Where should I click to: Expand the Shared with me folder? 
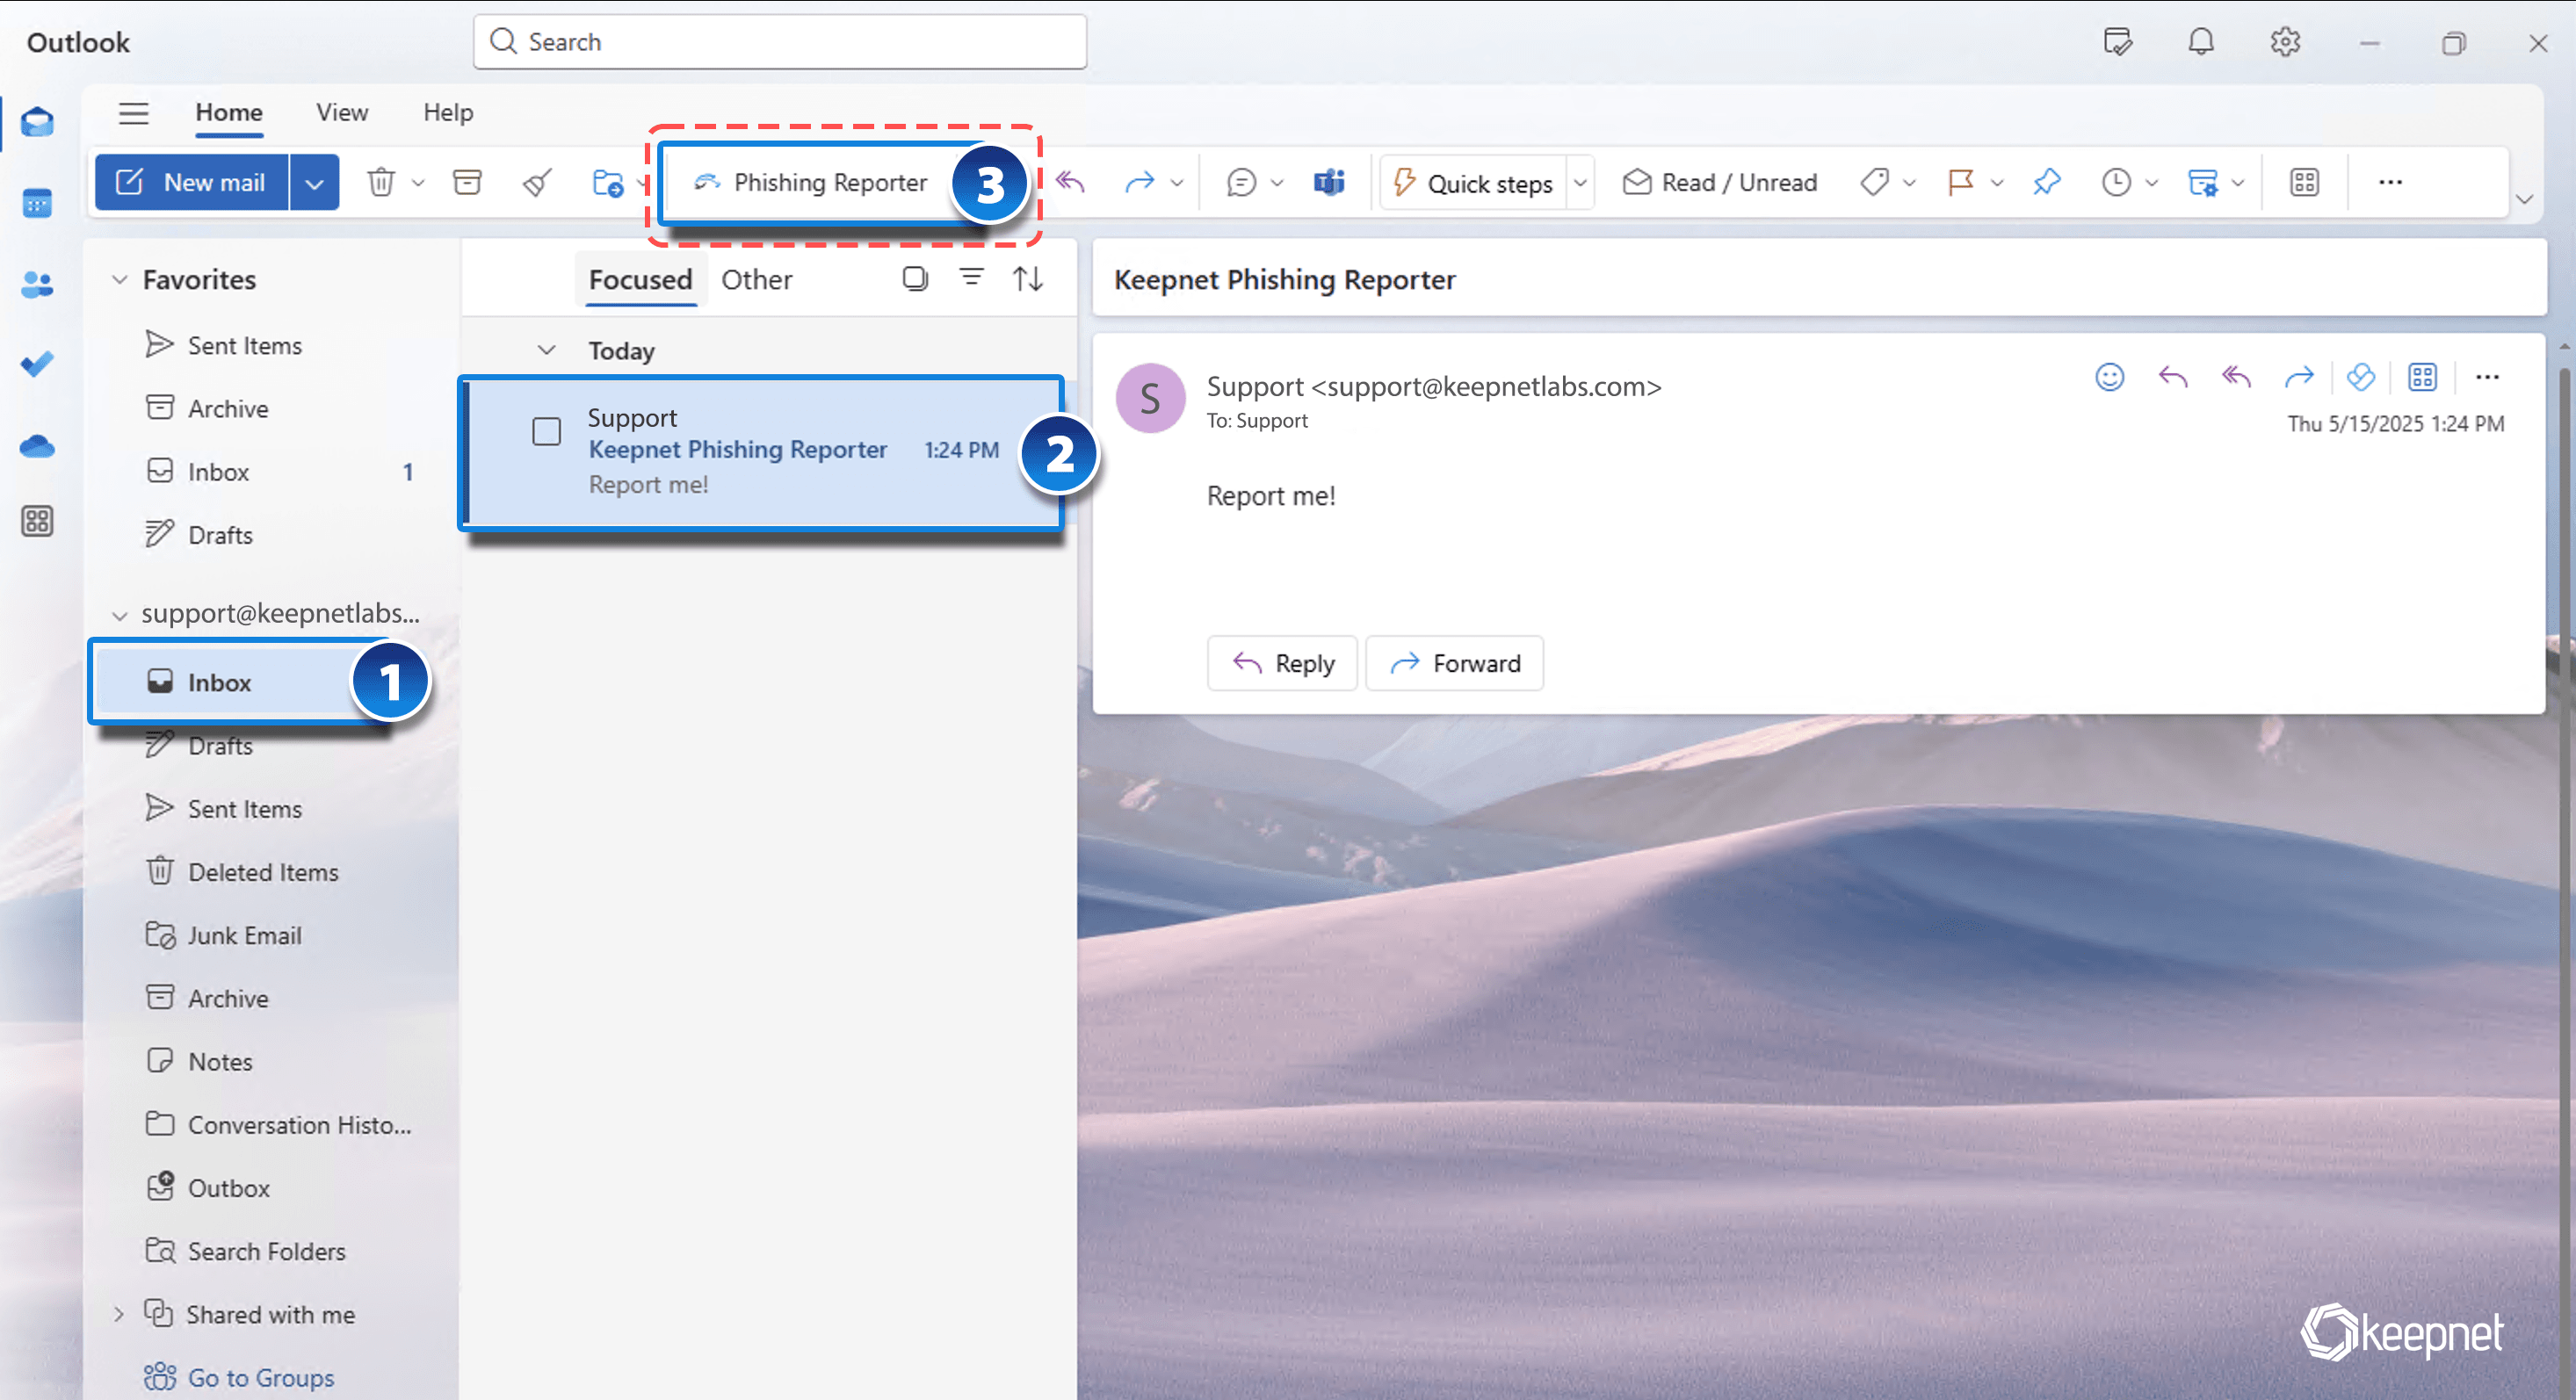pyautogui.click(x=119, y=1314)
